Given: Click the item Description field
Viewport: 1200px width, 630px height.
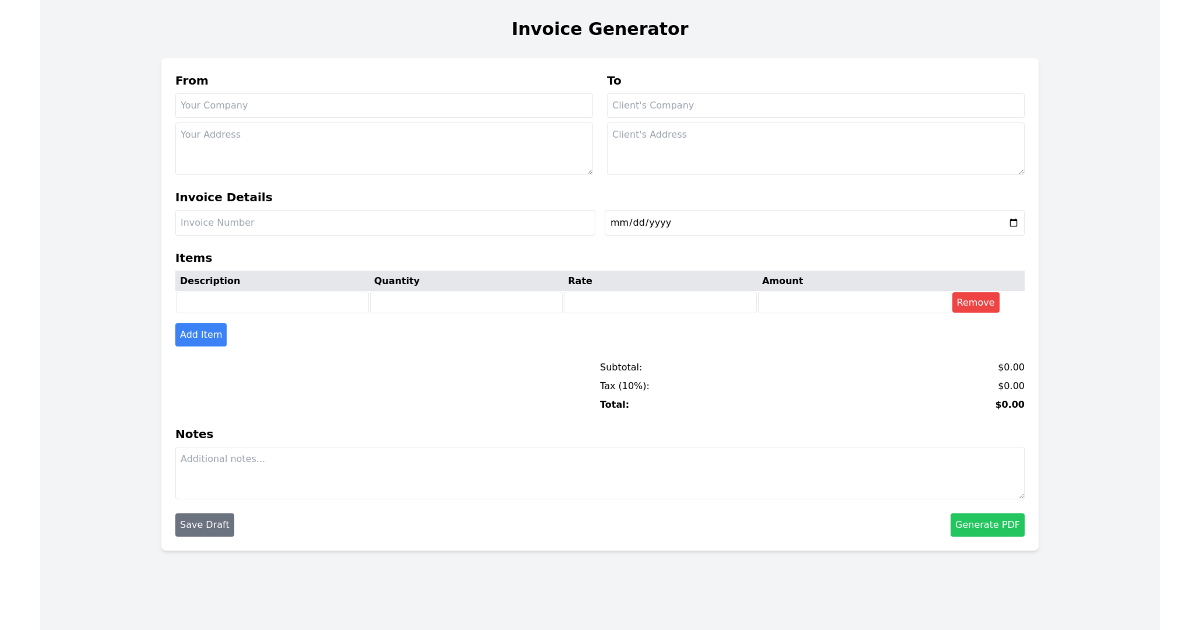Looking at the screenshot, I should click(271, 301).
